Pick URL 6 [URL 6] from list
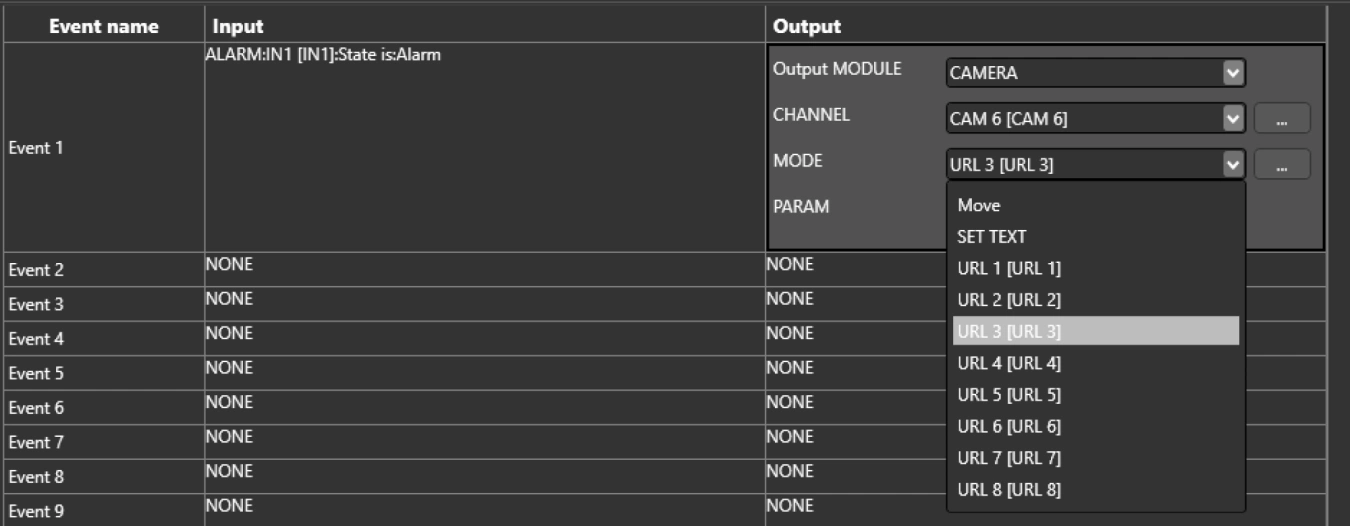Screen dimensions: 1350x526 (x=1009, y=426)
